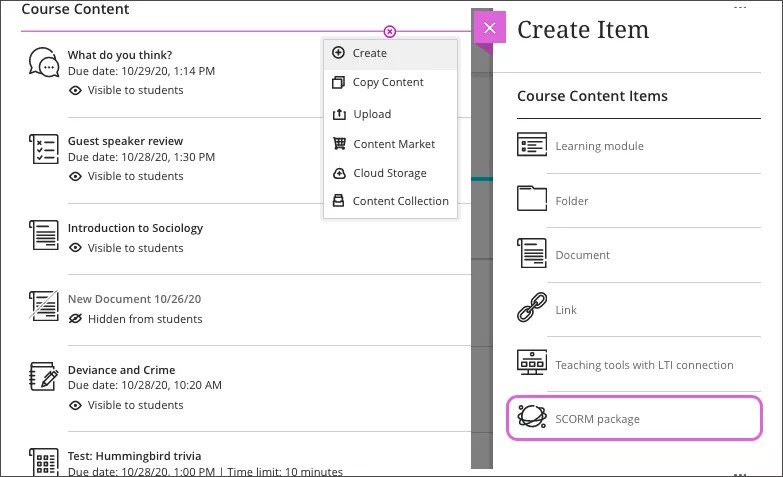
Task: Click the SCORM package planet icon
Action: coord(532,418)
